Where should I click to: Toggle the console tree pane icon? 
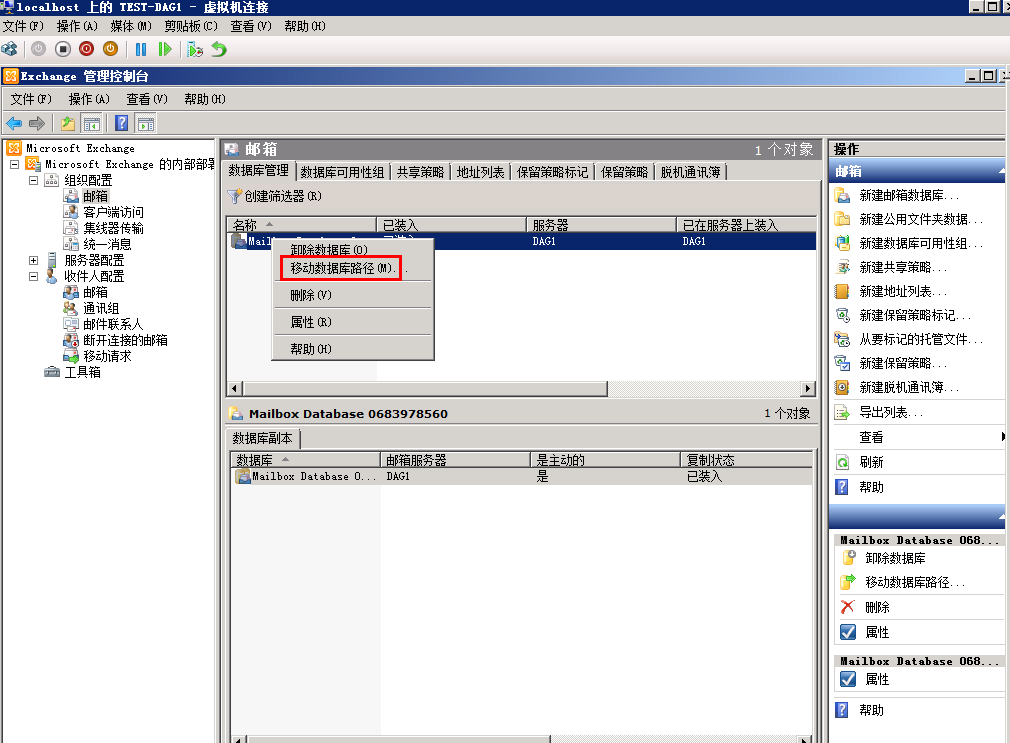pos(91,123)
